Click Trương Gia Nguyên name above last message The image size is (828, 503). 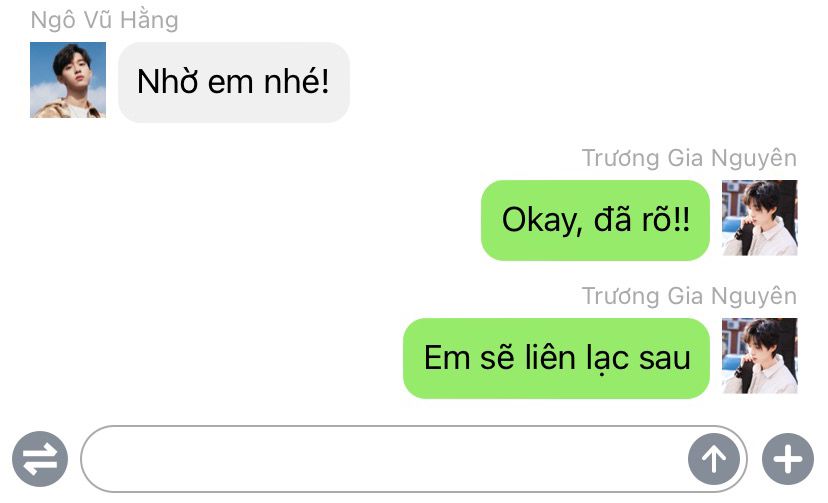[x=689, y=296]
